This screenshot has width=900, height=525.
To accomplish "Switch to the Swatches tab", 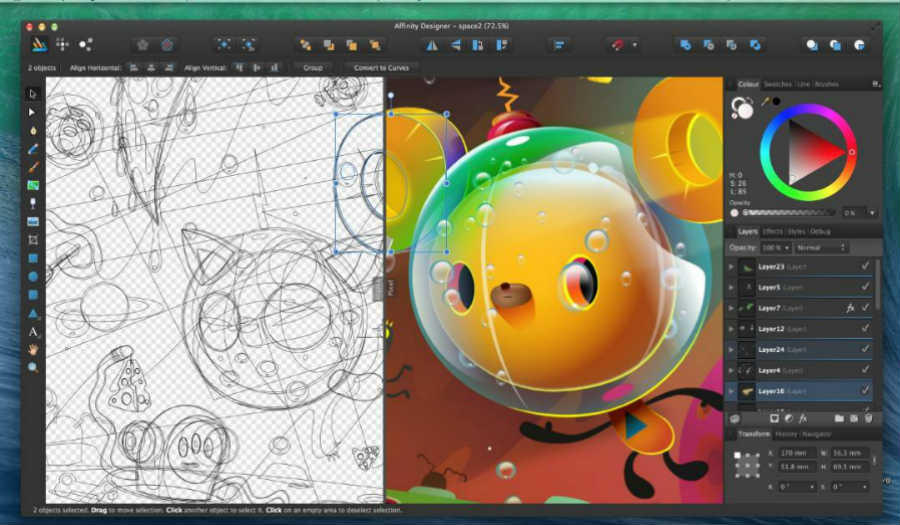I will (x=778, y=84).
